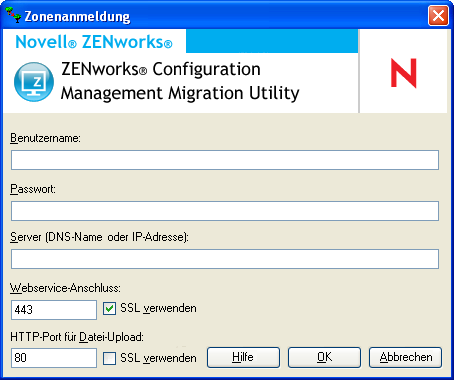Click the title bar tree icon
This screenshot has width=454, height=380.
[x=13, y=15]
